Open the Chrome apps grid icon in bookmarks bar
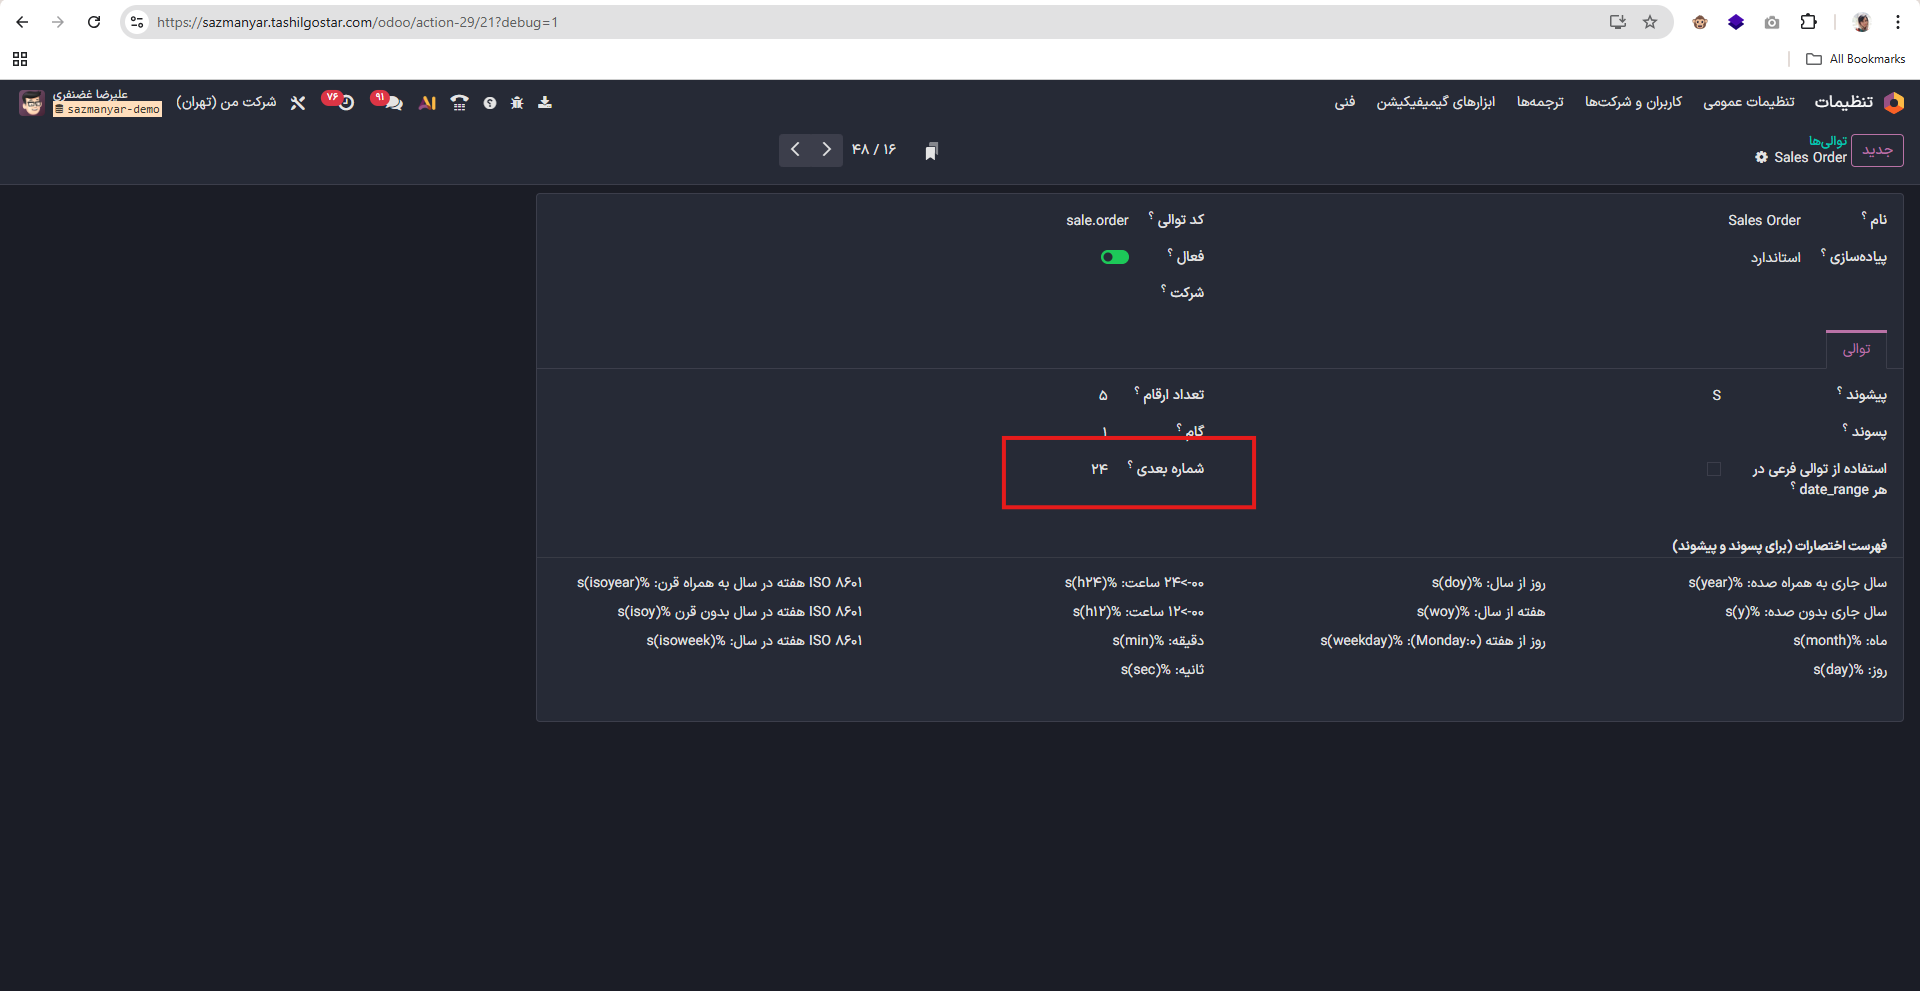The height and width of the screenshot is (991, 1920). [x=20, y=59]
